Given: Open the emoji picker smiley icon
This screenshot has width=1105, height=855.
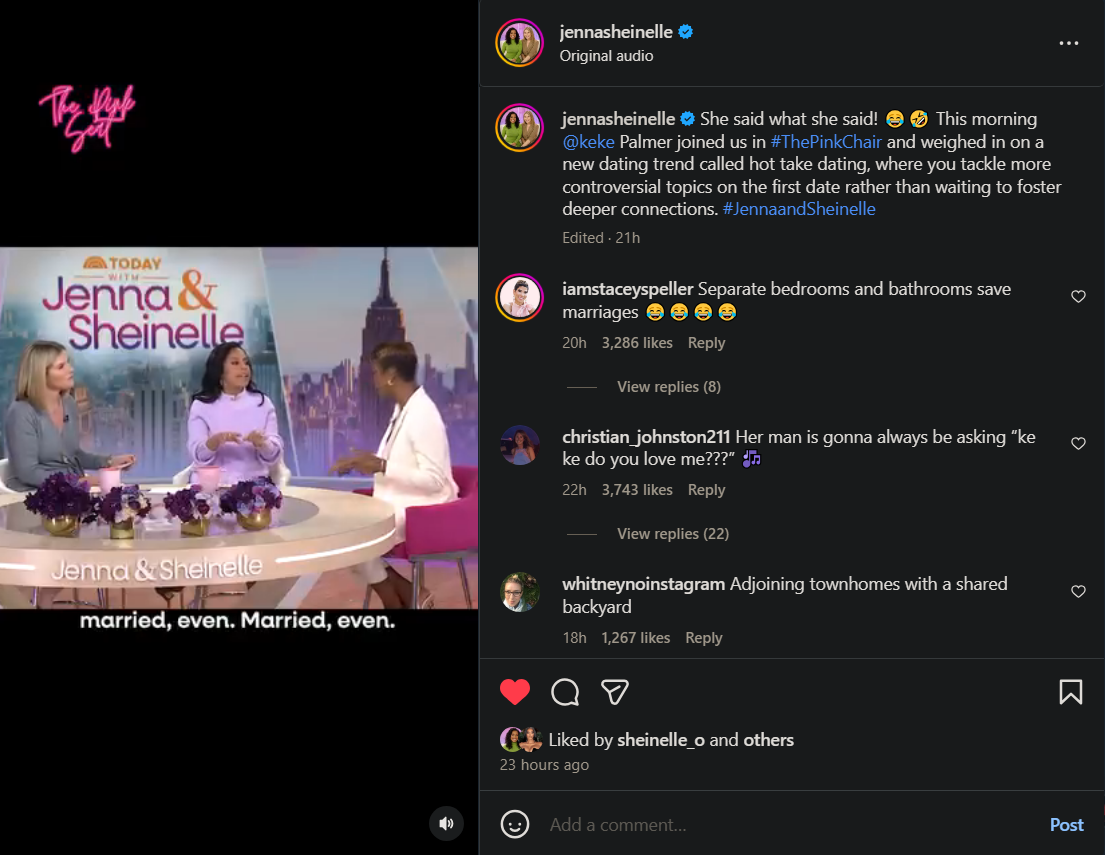Looking at the screenshot, I should 515,824.
